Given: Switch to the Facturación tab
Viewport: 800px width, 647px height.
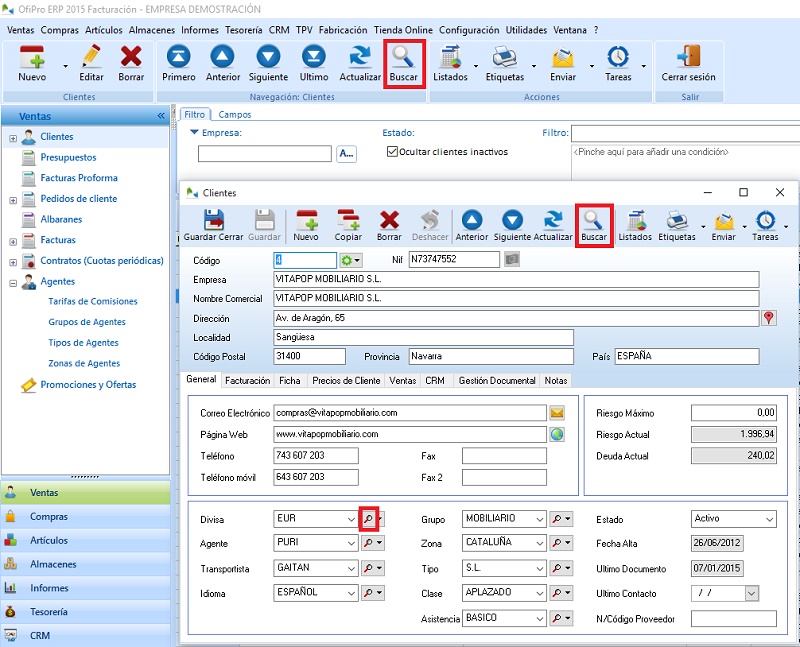Looking at the screenshot, I should pos(247,380).
